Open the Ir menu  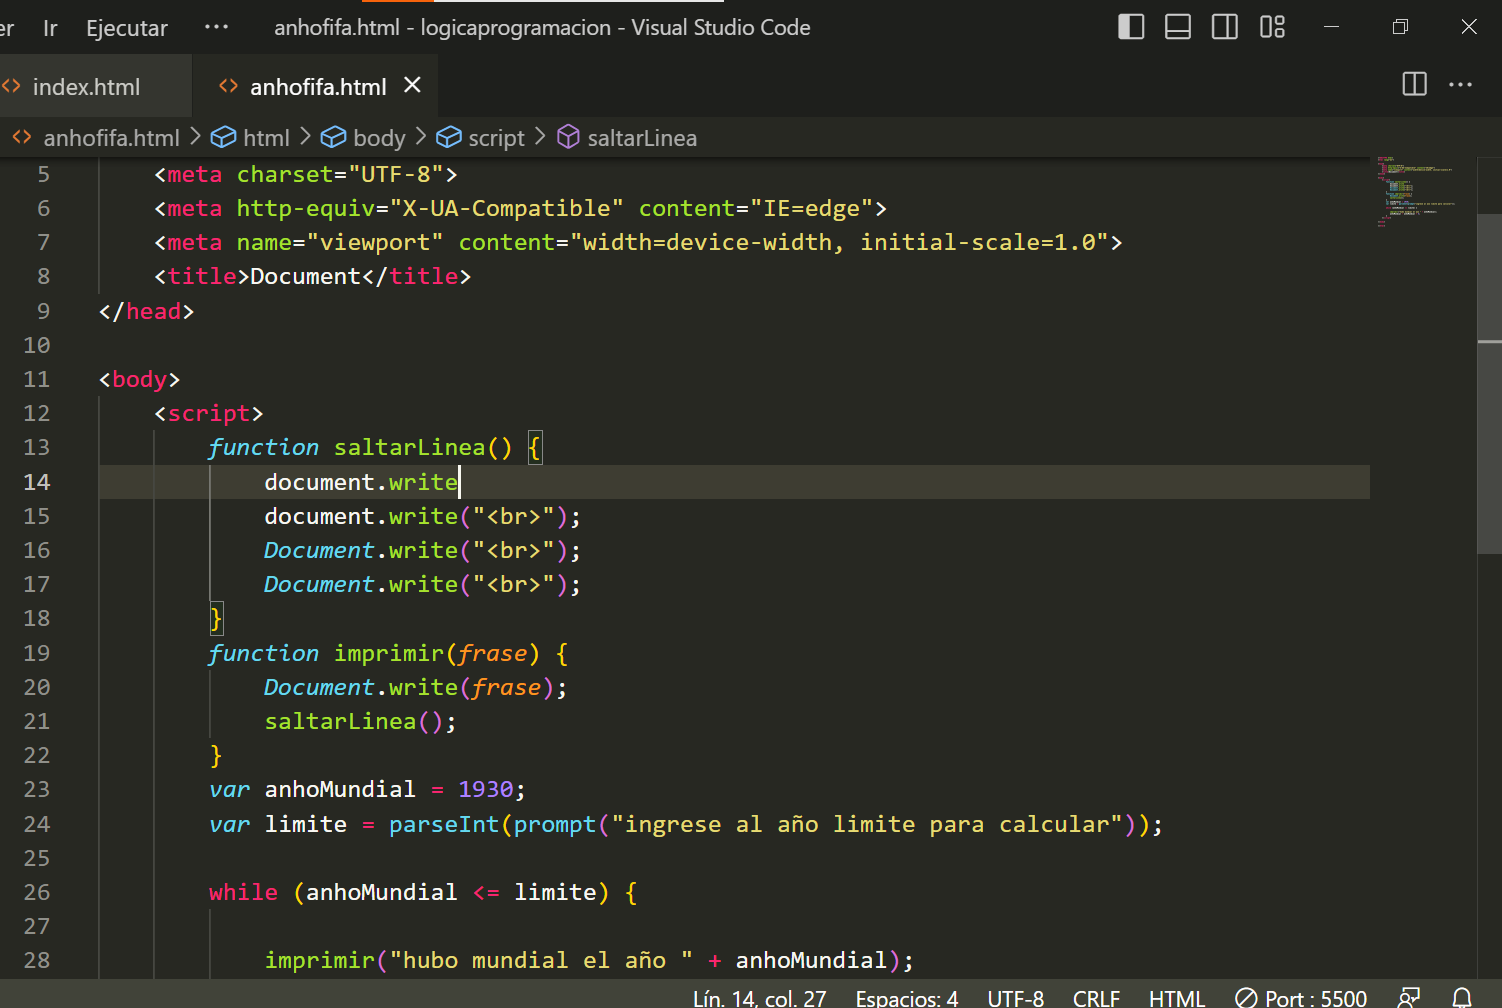click(x=50, y=28)
